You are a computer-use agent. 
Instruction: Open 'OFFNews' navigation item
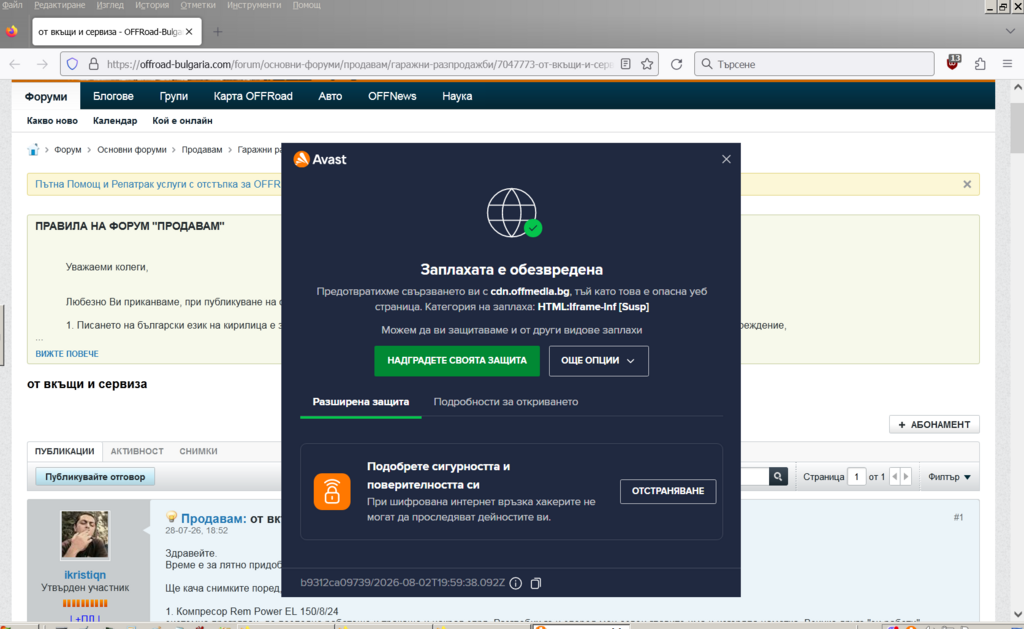click(x=392, y=96)
